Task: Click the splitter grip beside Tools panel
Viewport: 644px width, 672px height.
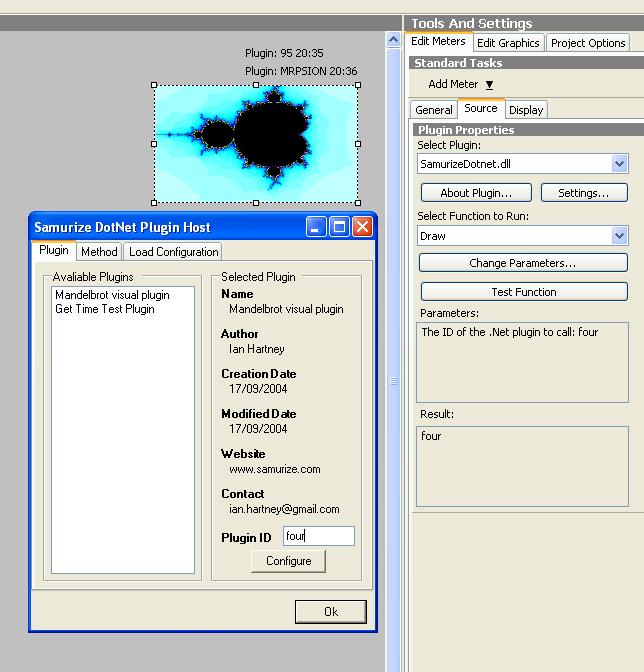Action: [393, 381]
